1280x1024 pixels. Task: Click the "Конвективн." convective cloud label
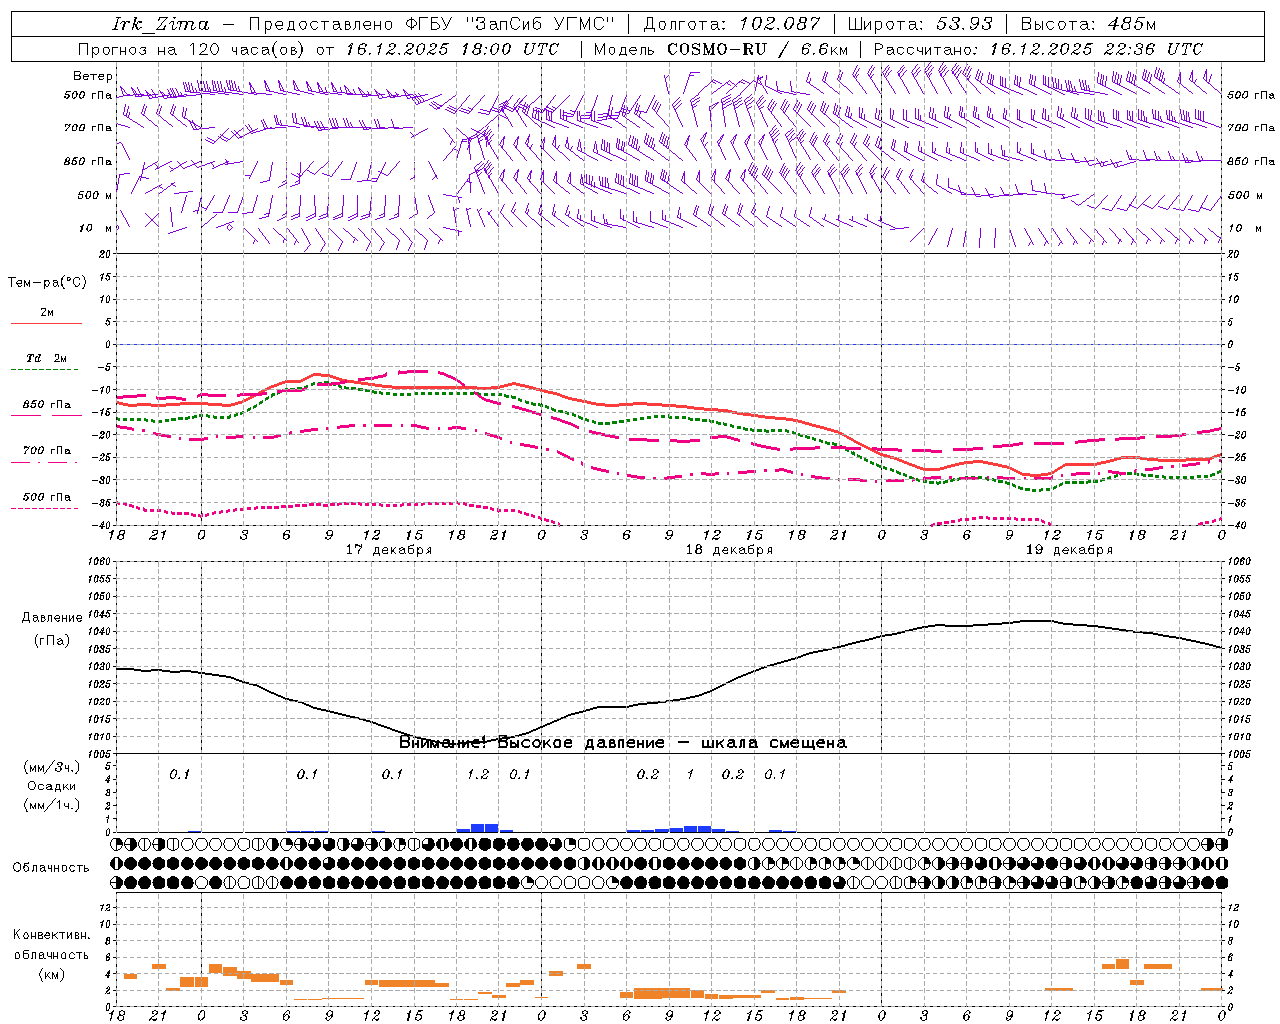coord(52,935)
